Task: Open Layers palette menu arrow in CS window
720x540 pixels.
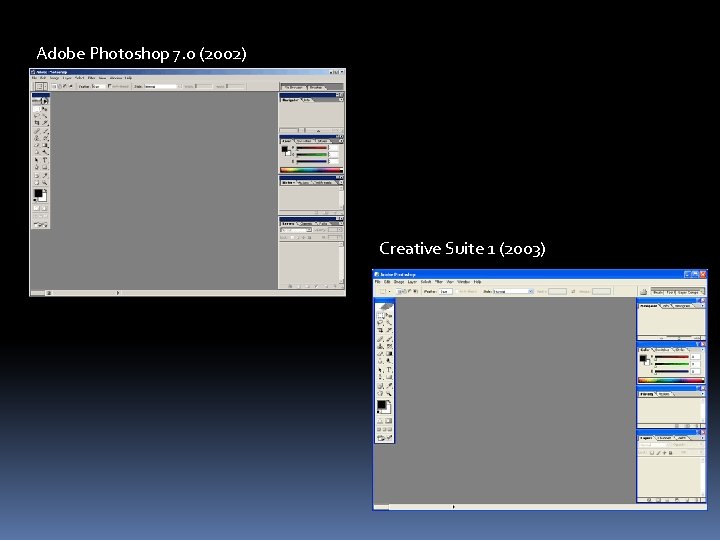Action: point(702,438)
